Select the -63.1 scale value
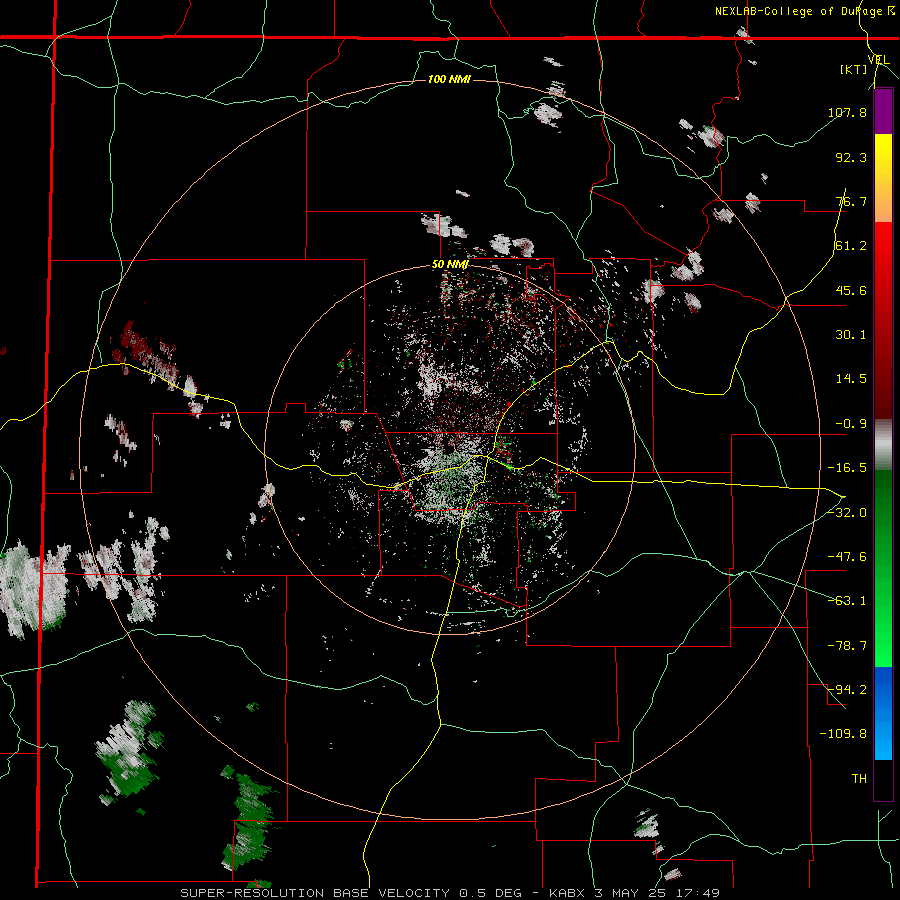900x900 pixels. (847, 601)
